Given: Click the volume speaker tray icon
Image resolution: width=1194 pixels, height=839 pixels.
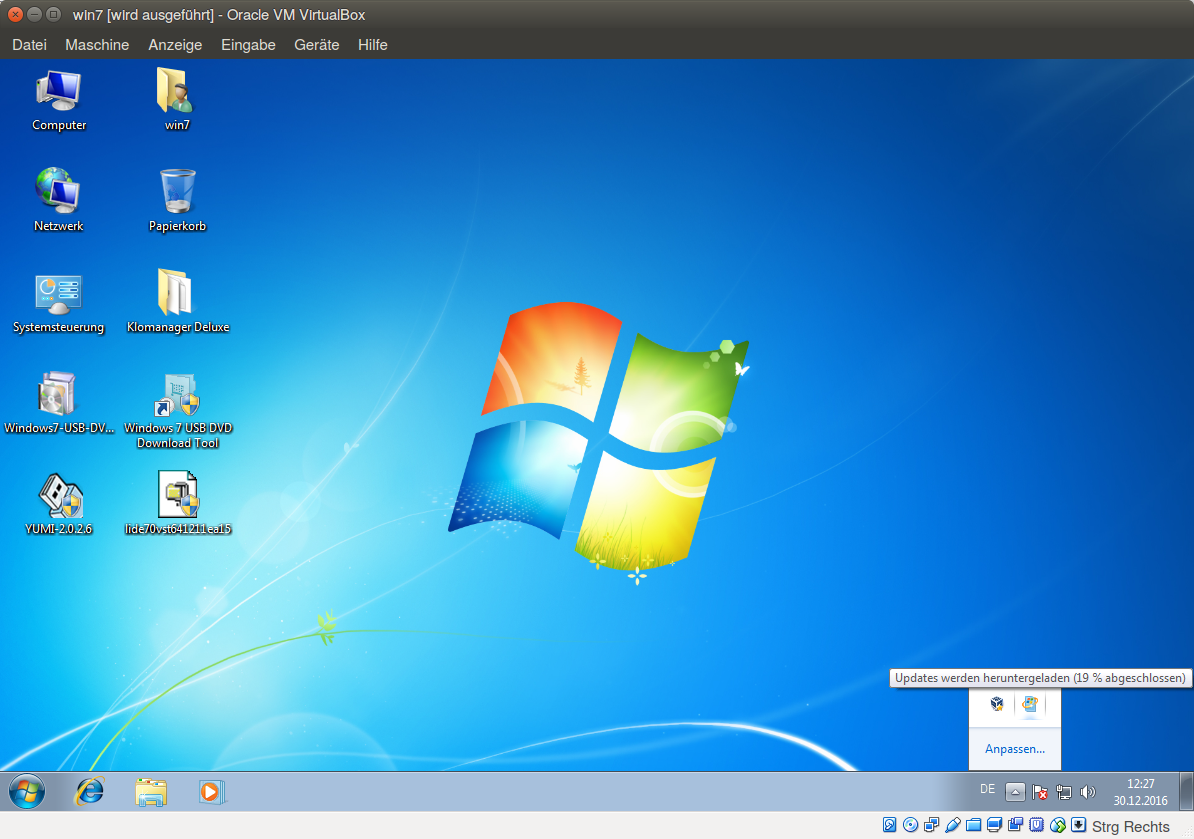Looking at the screenshot, I should (1088, 791).
